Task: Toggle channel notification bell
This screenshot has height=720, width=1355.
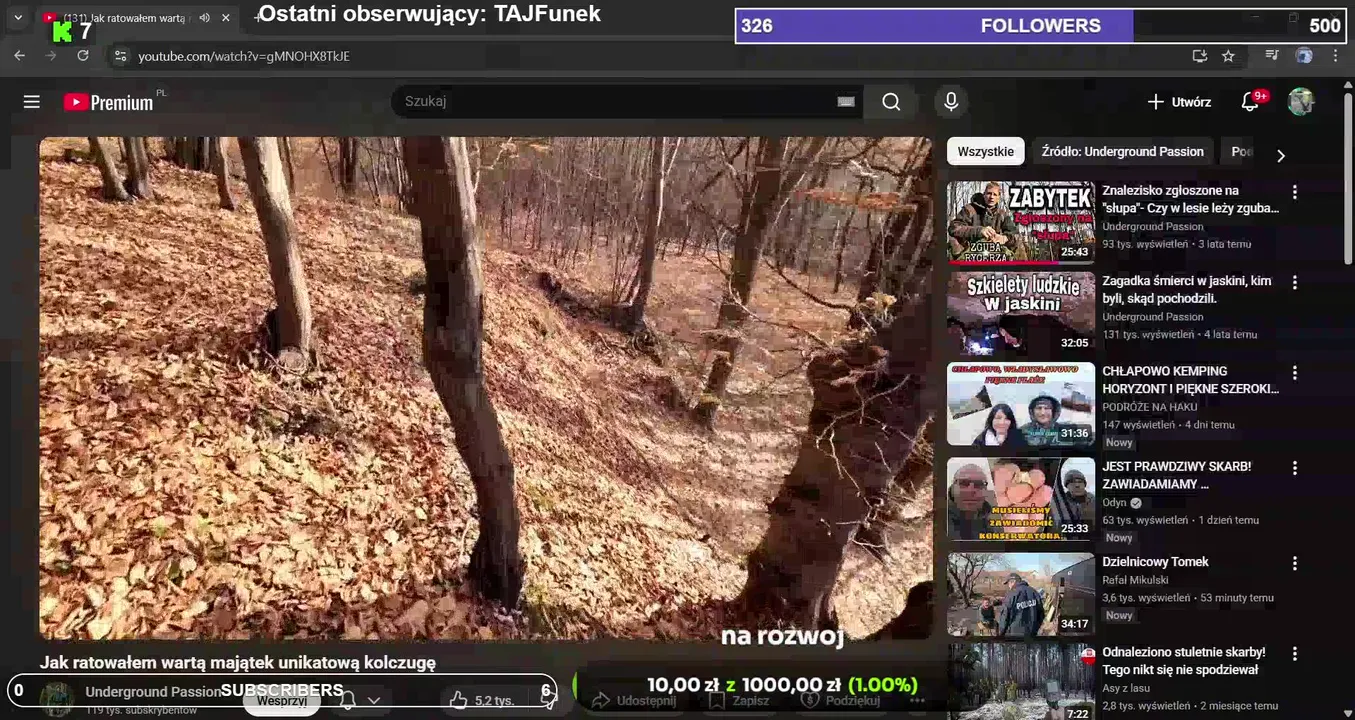Action: (347, 700)
